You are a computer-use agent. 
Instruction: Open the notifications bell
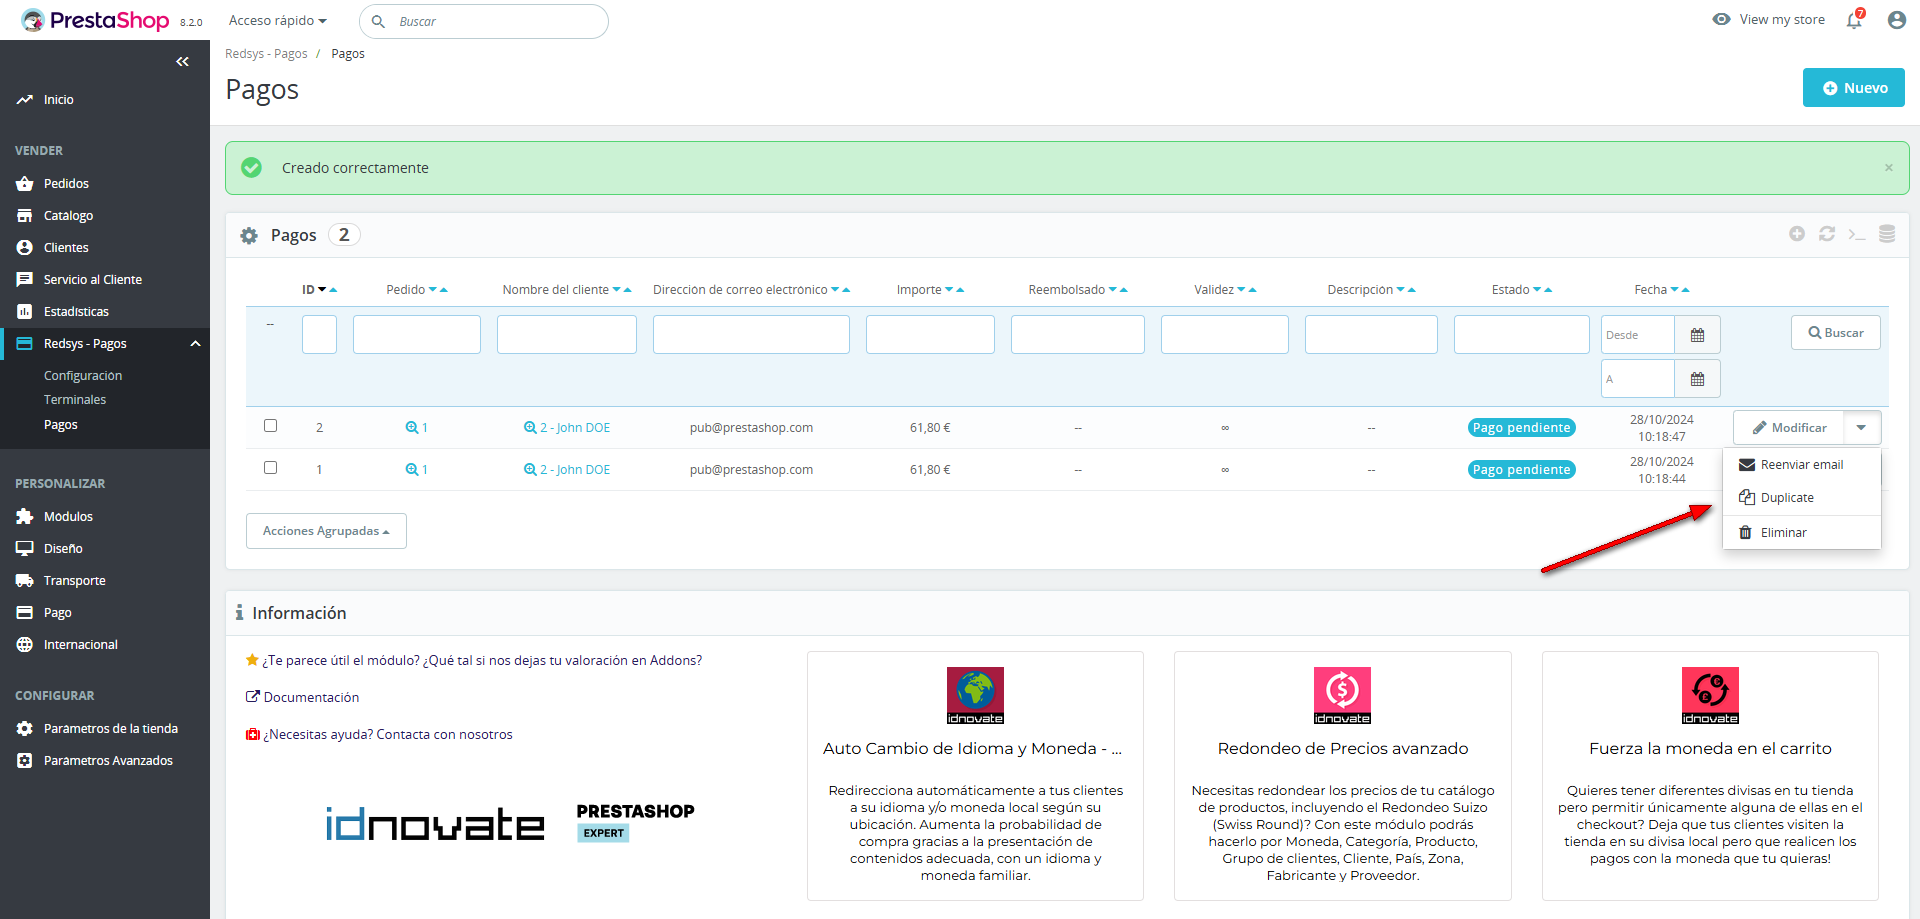coord(1855,19)
